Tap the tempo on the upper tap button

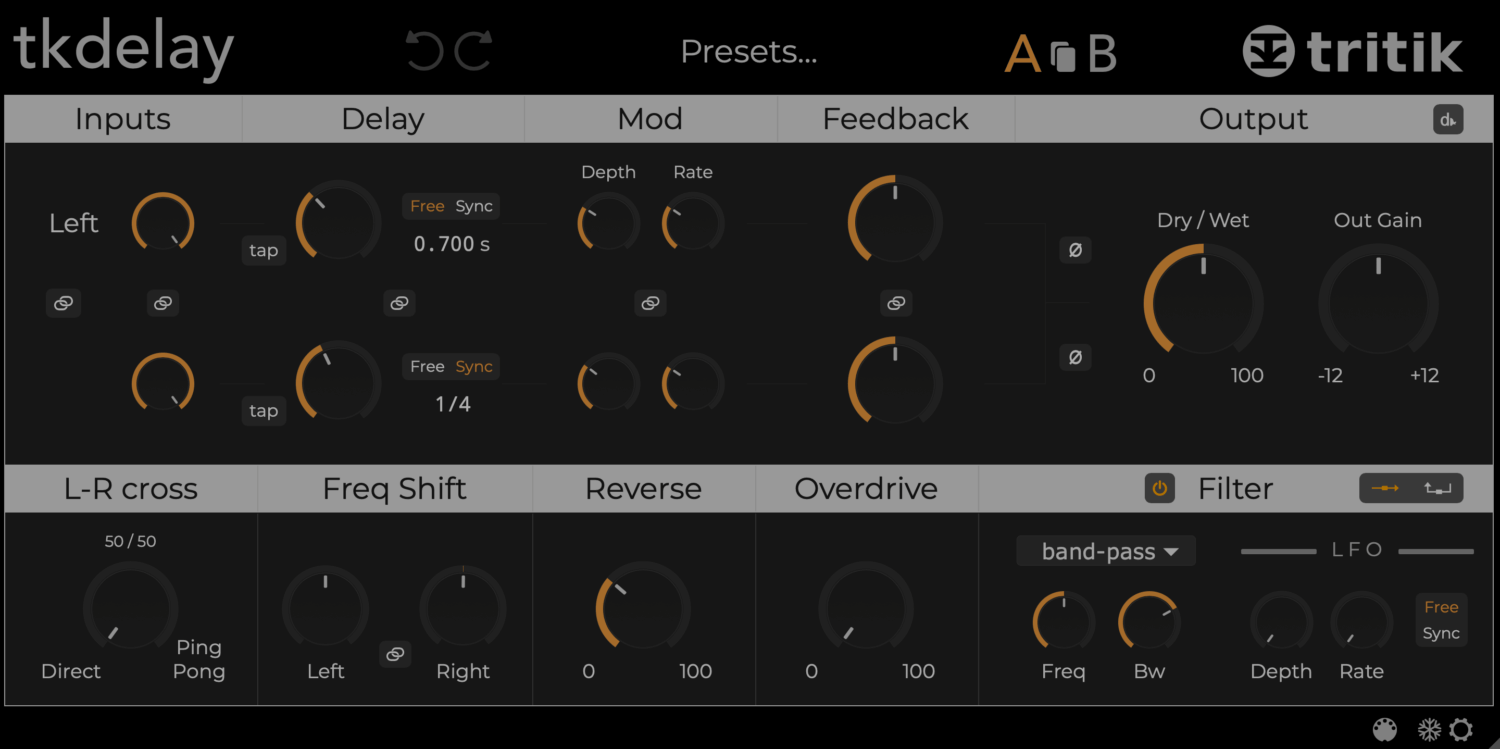point(263,251)
